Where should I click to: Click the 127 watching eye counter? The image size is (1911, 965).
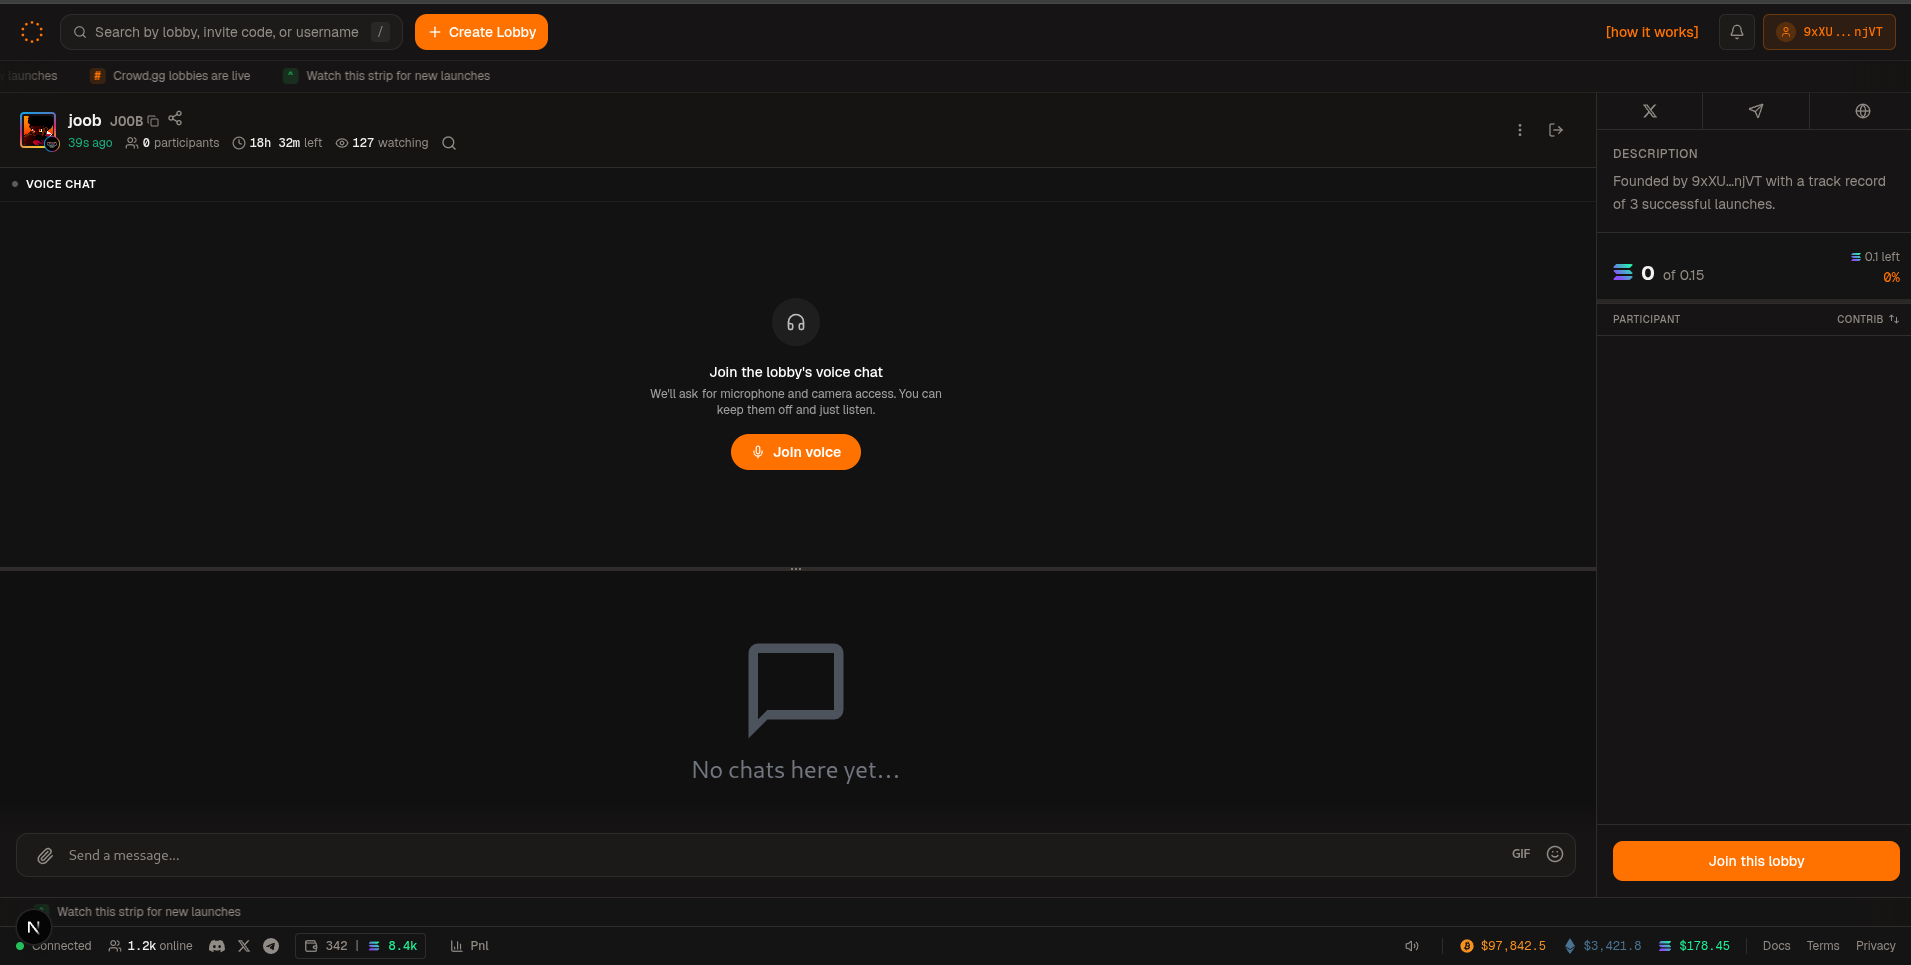382,143
